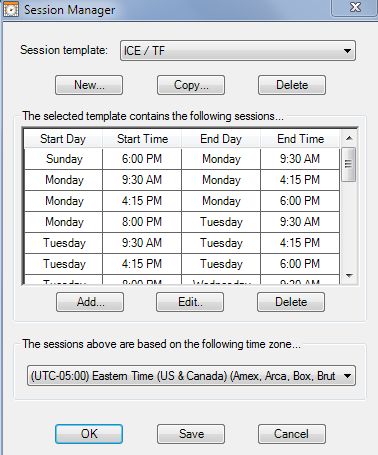
Task: Select the Monday 8:00 PM start time row
Action: (x=182, y=222)
